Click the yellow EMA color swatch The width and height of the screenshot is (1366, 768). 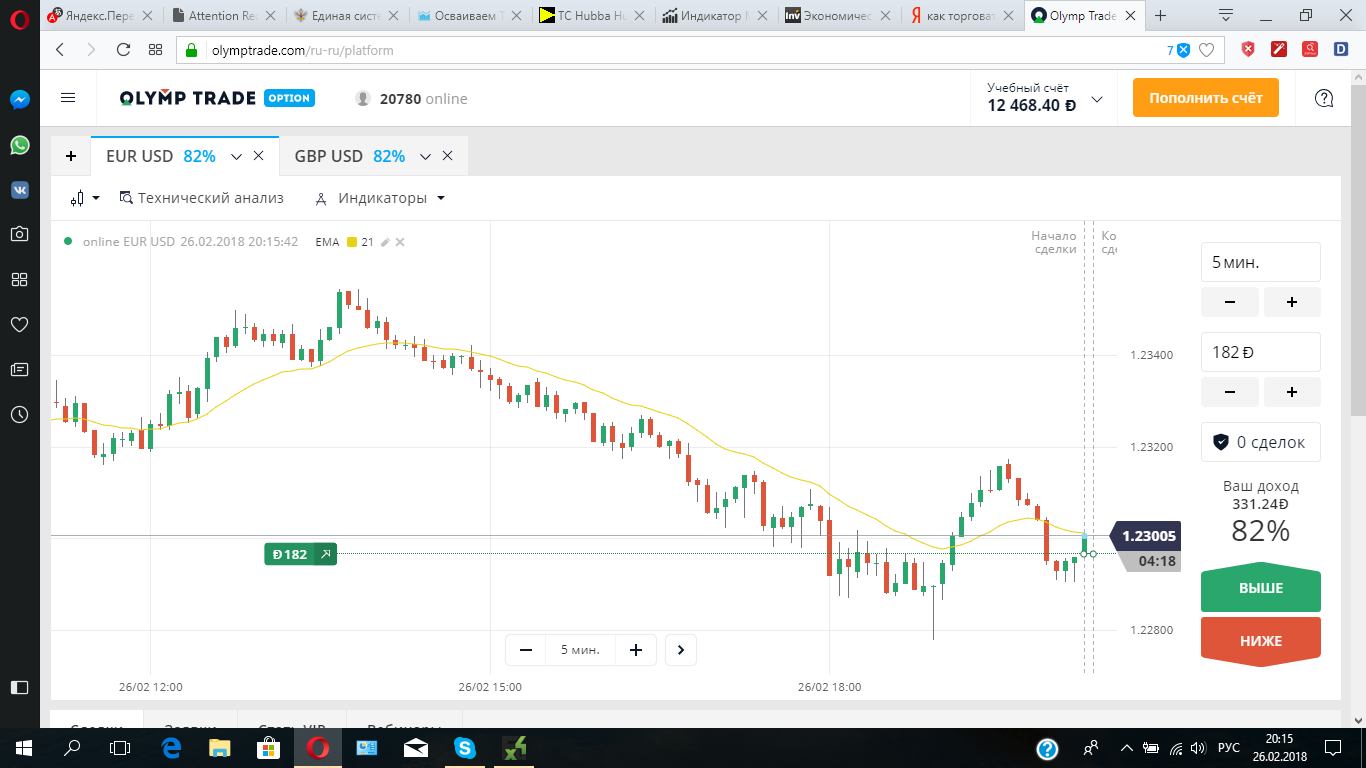(x=352, y=242)
